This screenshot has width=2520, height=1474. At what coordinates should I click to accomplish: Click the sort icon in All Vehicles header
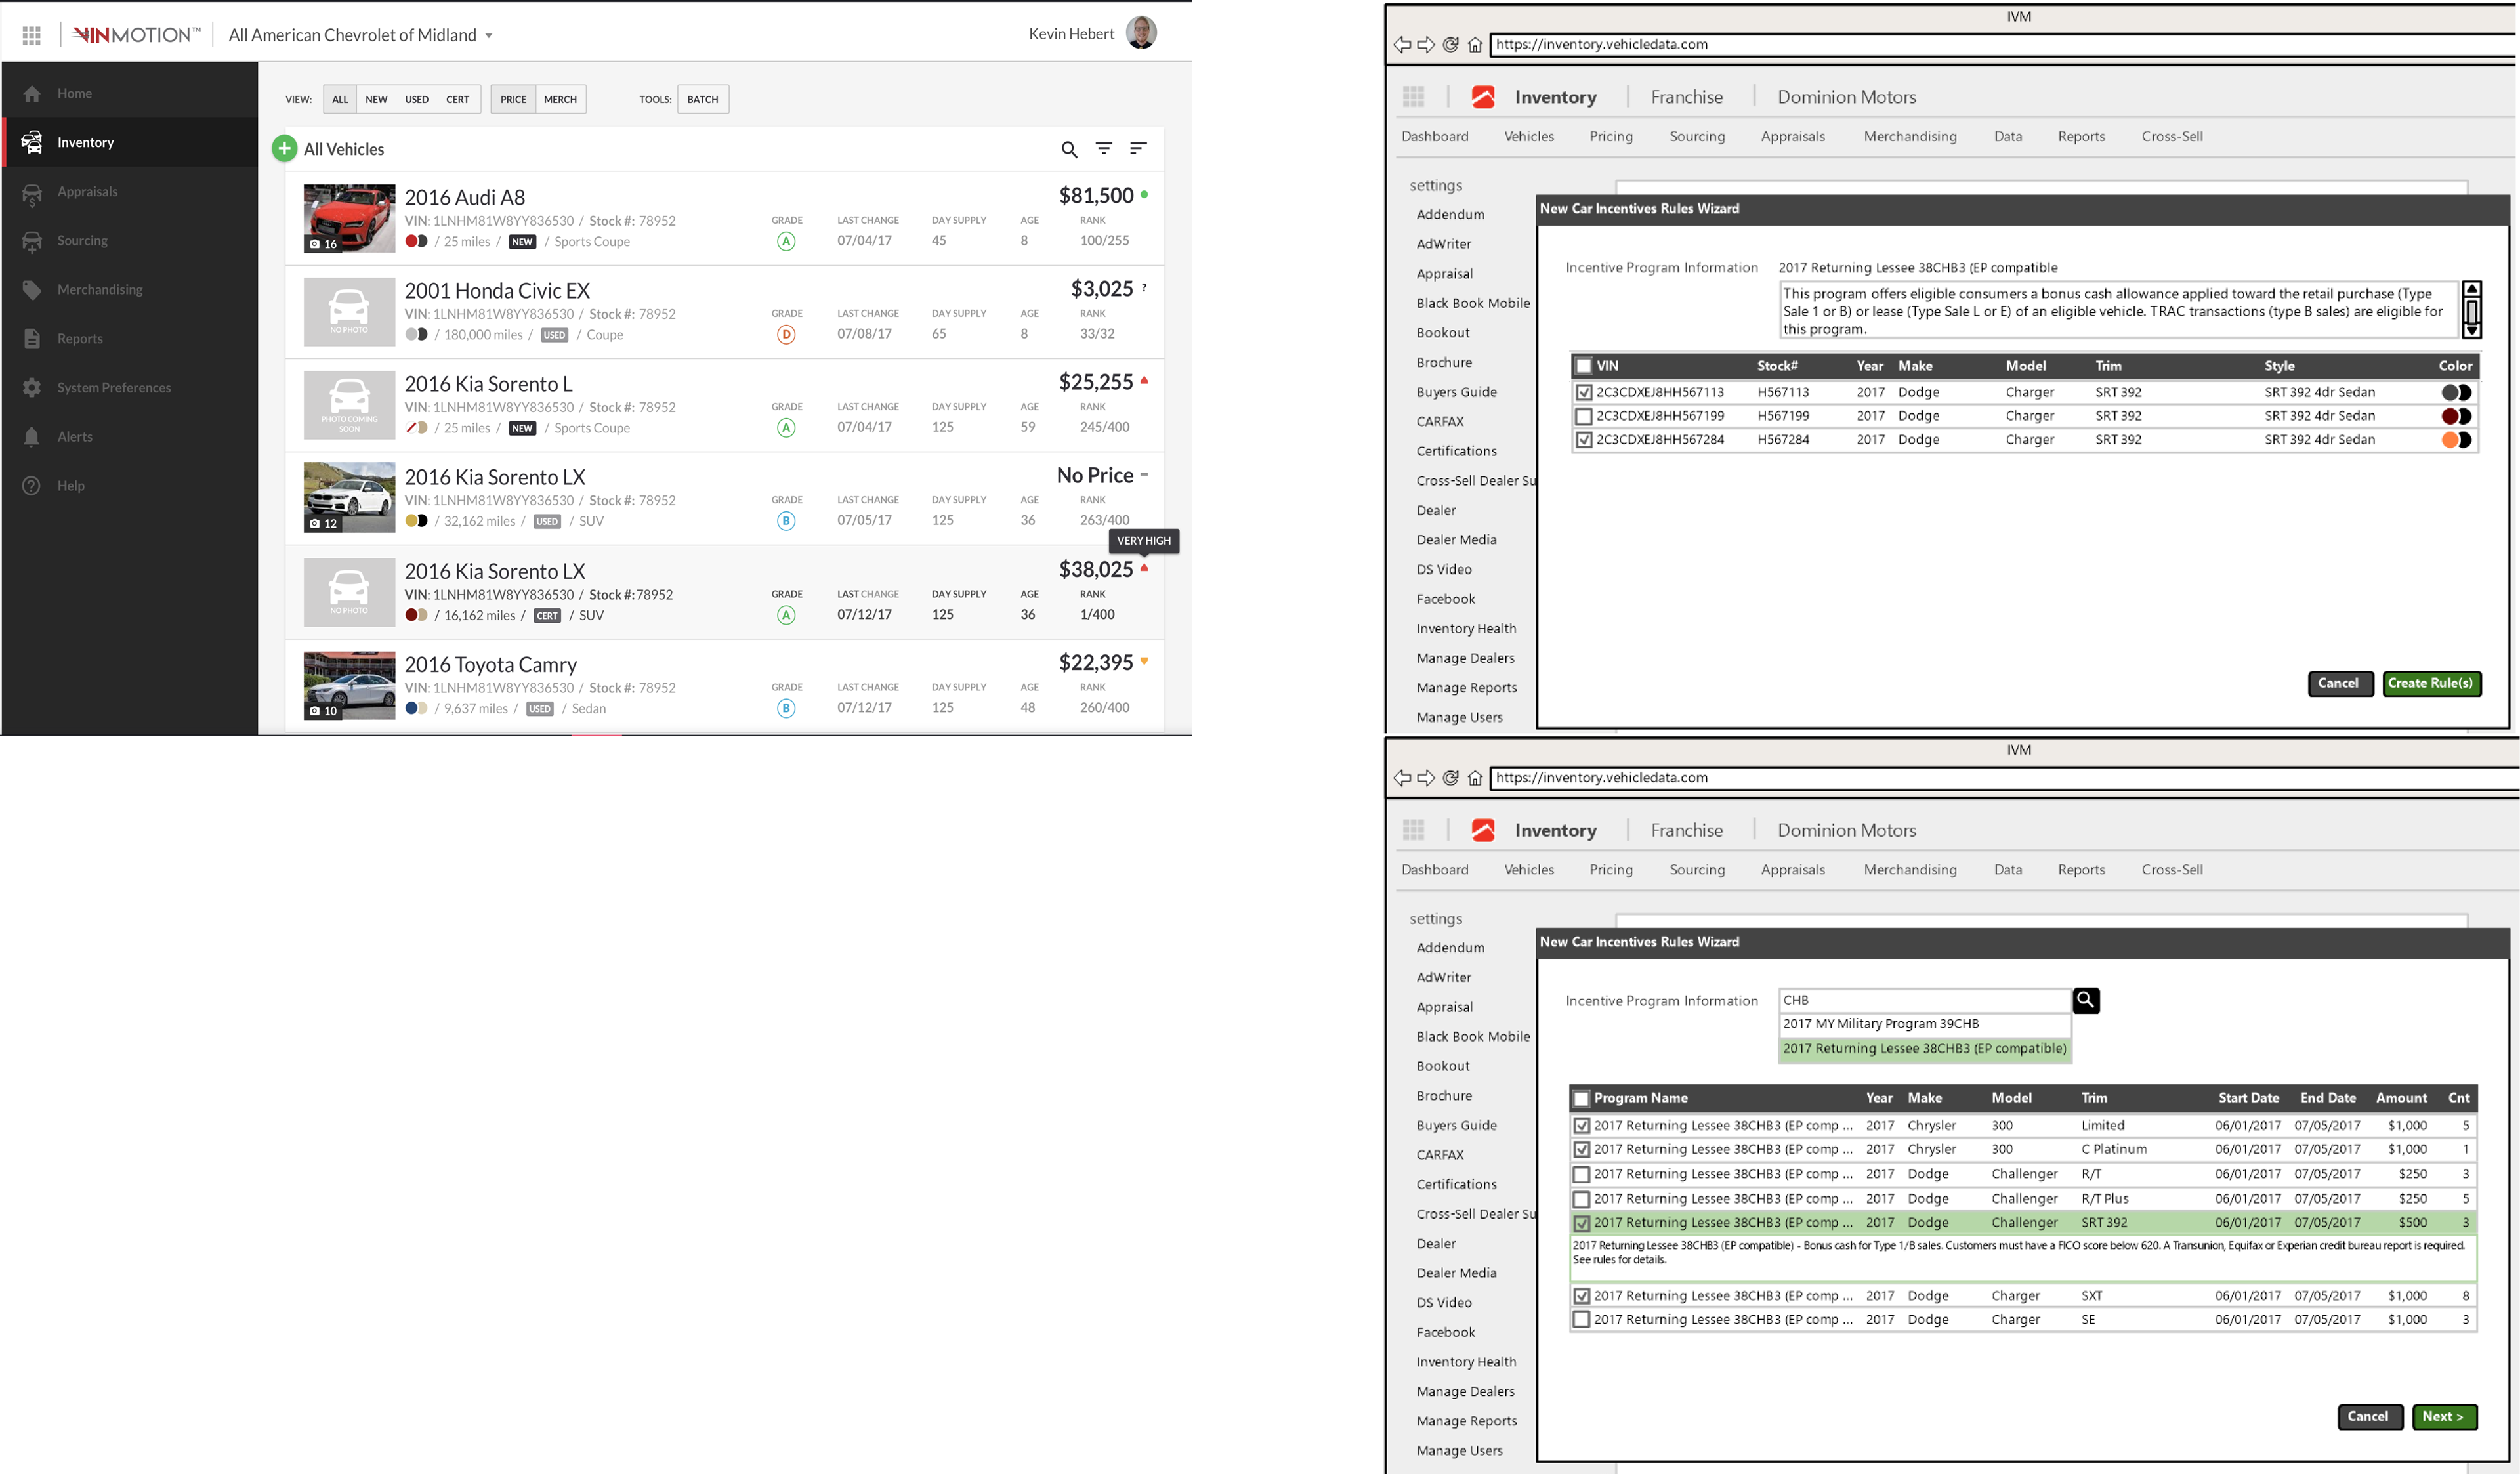pos(1138,148)
